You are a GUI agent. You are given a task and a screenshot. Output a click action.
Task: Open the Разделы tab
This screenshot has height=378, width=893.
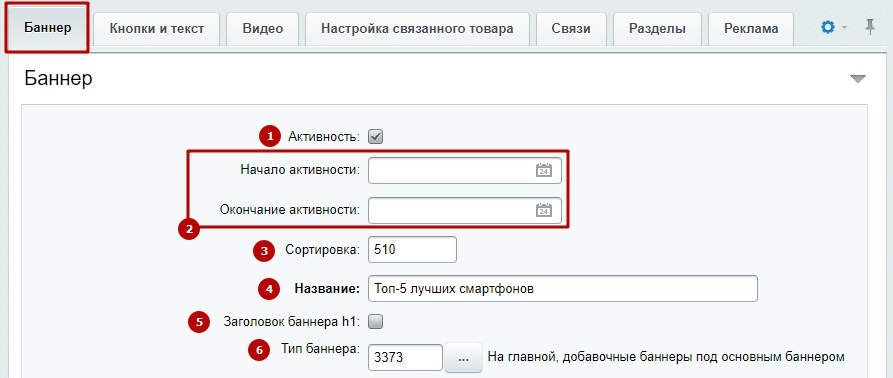[657, 28]
